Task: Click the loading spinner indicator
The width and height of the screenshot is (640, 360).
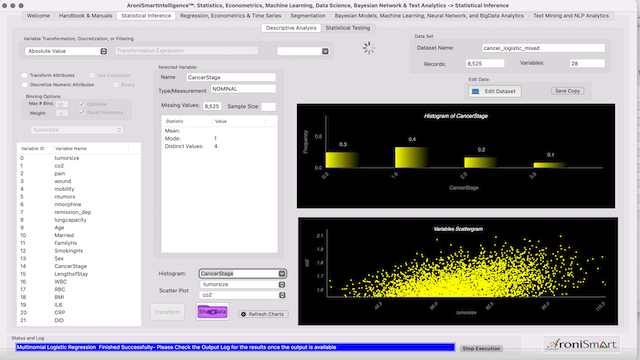Action: coord(369,48)
